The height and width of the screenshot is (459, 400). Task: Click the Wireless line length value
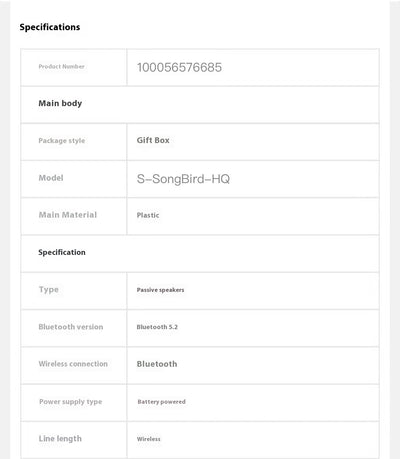point(149,439)
